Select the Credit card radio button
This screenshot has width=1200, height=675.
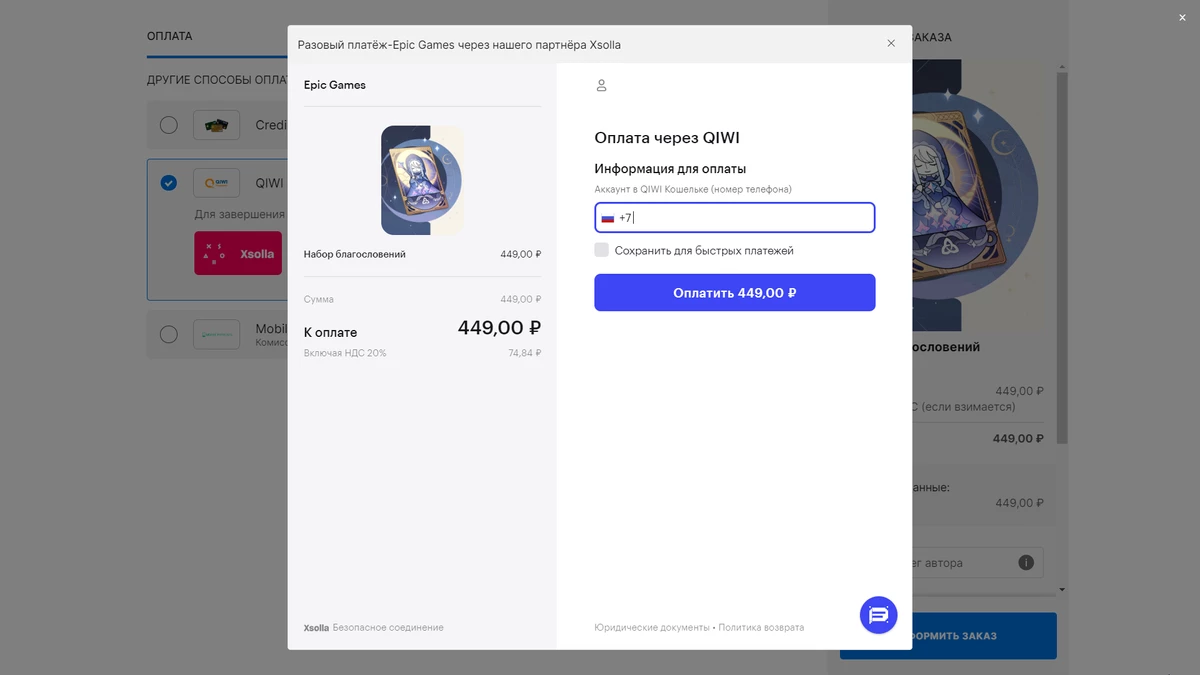click(169, 125)
